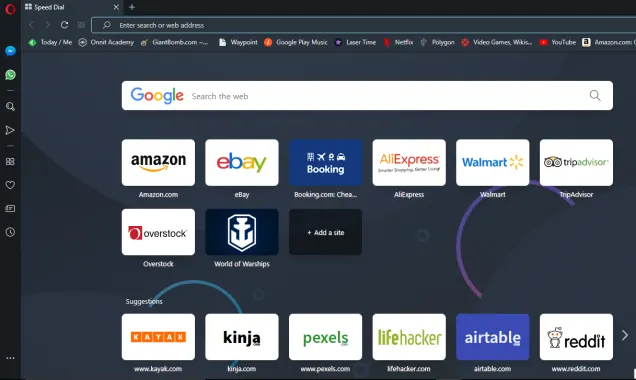Open Speed Dial from sidebar grid icon

point(10,161)
